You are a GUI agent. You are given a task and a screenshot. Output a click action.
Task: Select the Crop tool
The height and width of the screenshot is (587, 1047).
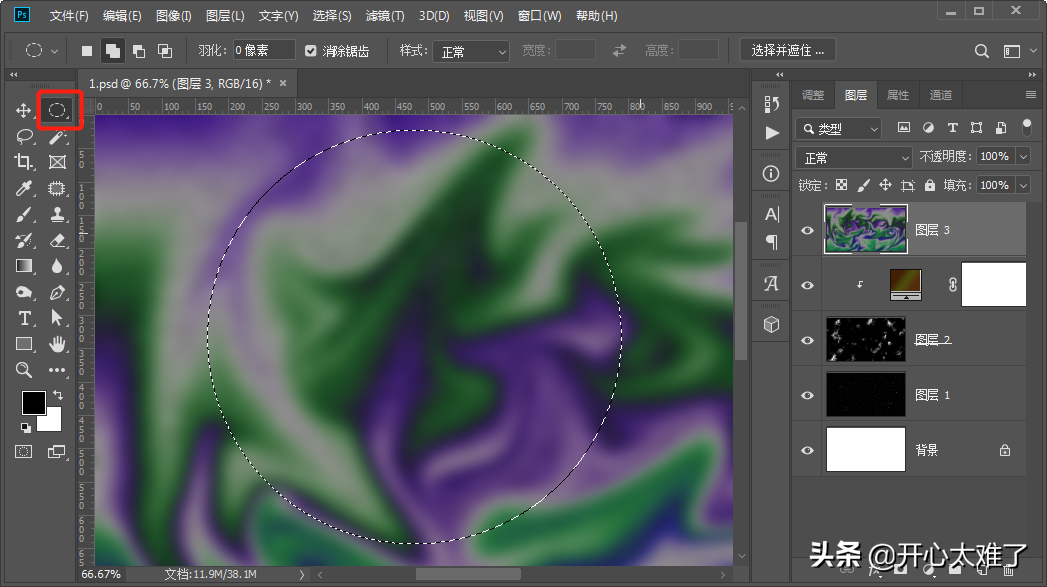pos(24,162)
